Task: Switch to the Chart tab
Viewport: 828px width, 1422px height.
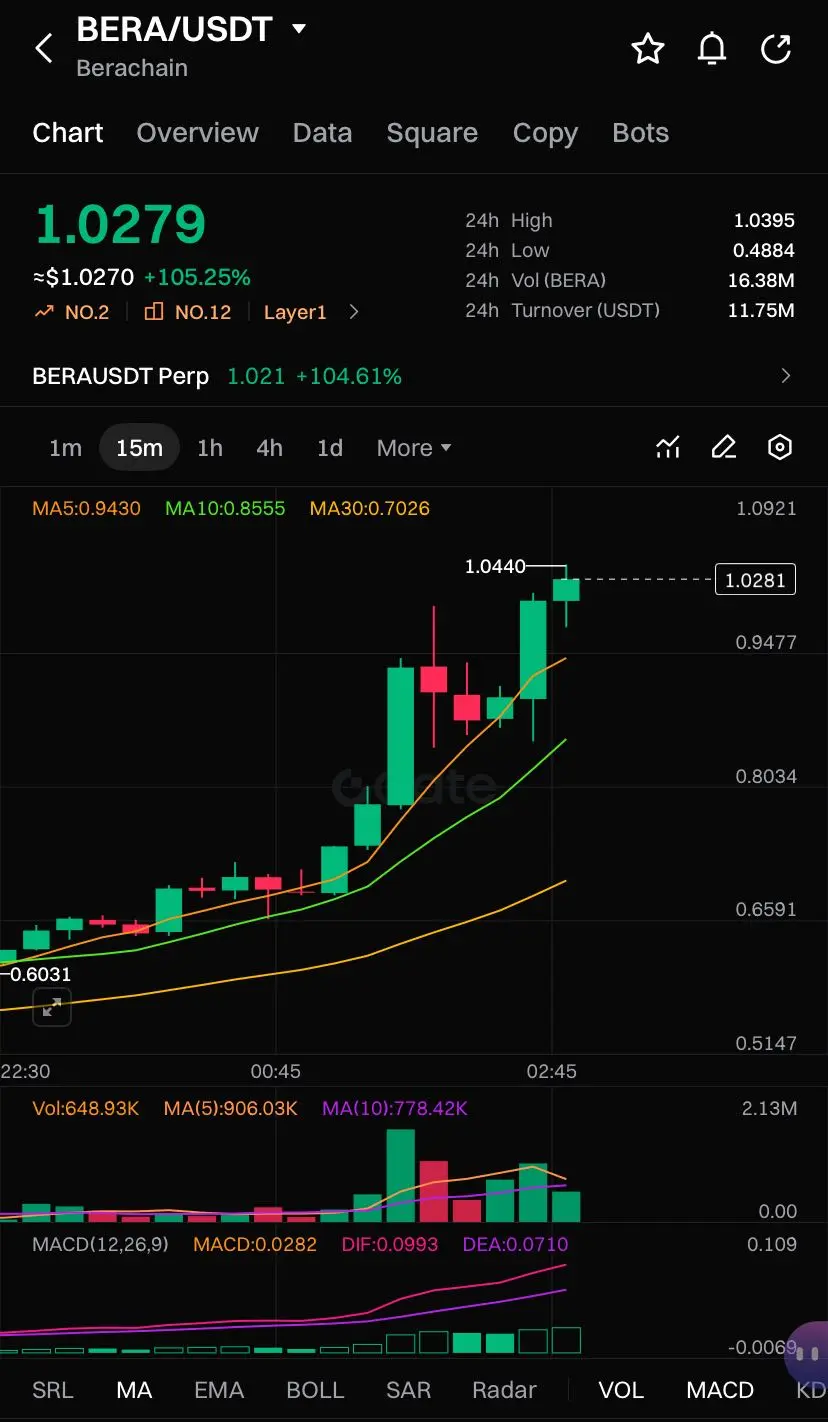Action: click(68, 133)
